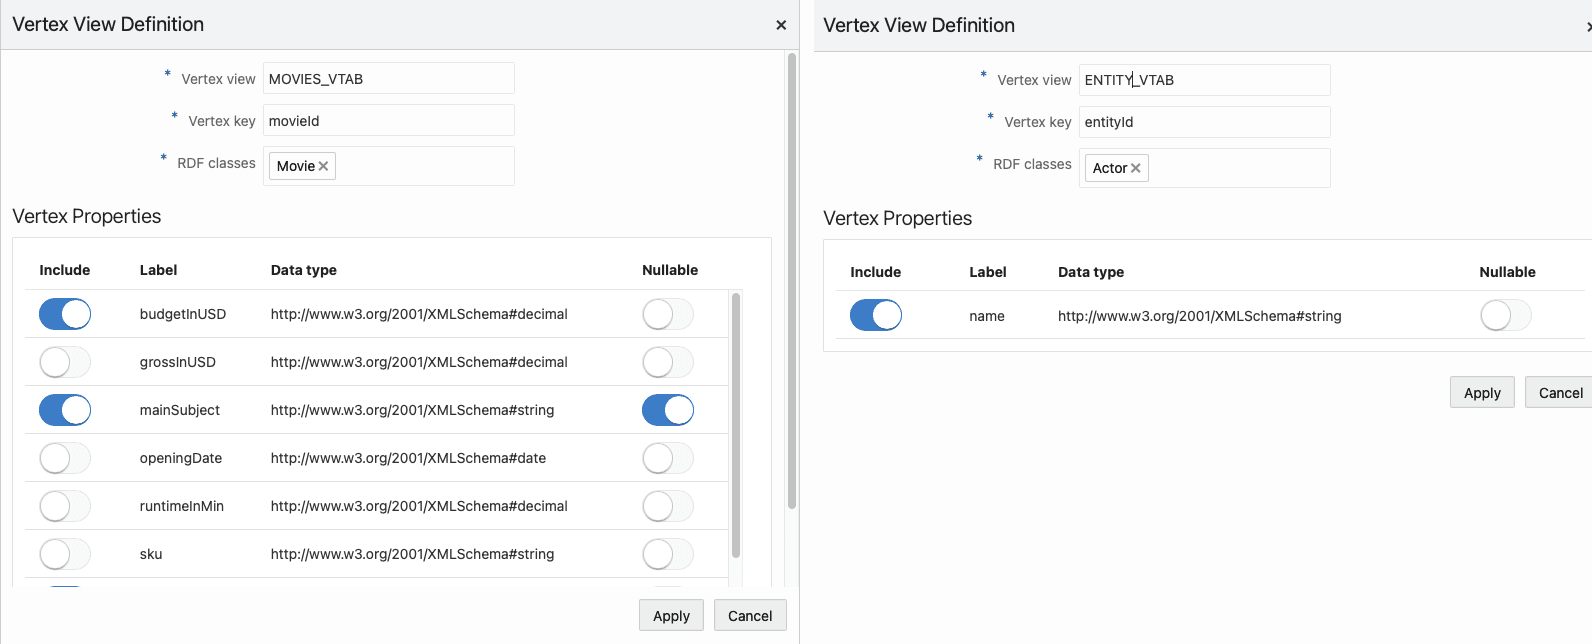Image resolution: width=1592 pixels, height=644 pixels.
Task: Click Apply in the ENTITY_VTAB dialog
Action: coord(1482,393)
